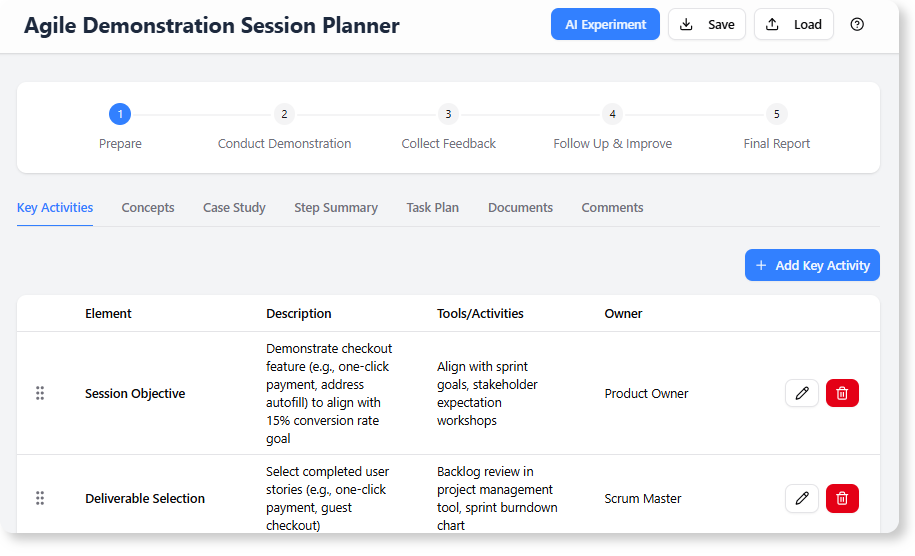915x556 pixels.
Task: Add a new key activity
Action: [812, 265]
